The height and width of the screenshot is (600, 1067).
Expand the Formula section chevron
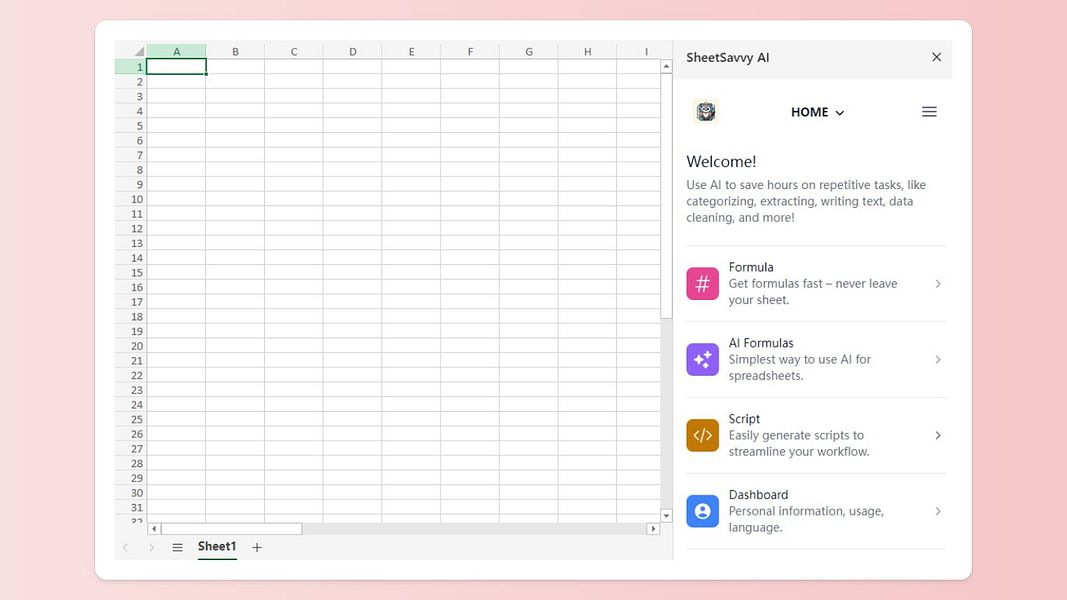(937, 283)
